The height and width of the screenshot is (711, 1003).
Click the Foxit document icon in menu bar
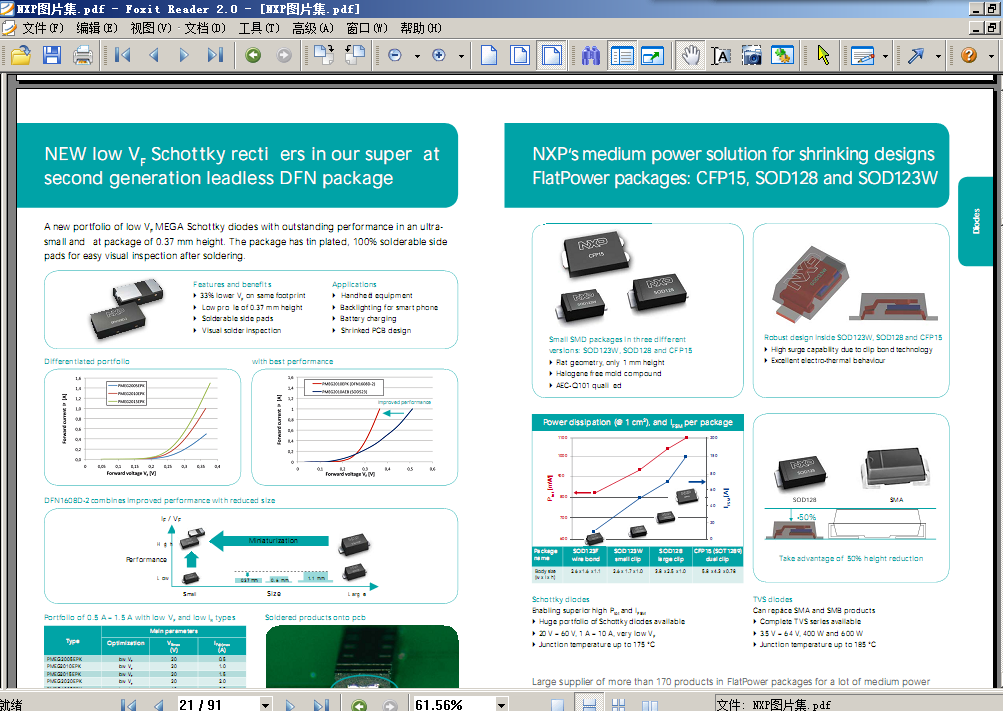point(9,28)
